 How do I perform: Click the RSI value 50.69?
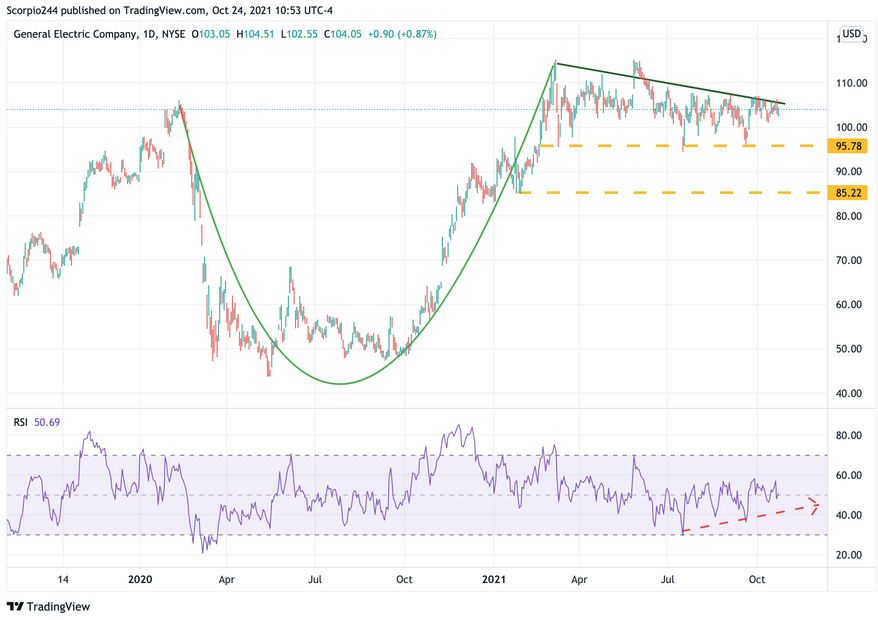(47, 422)
